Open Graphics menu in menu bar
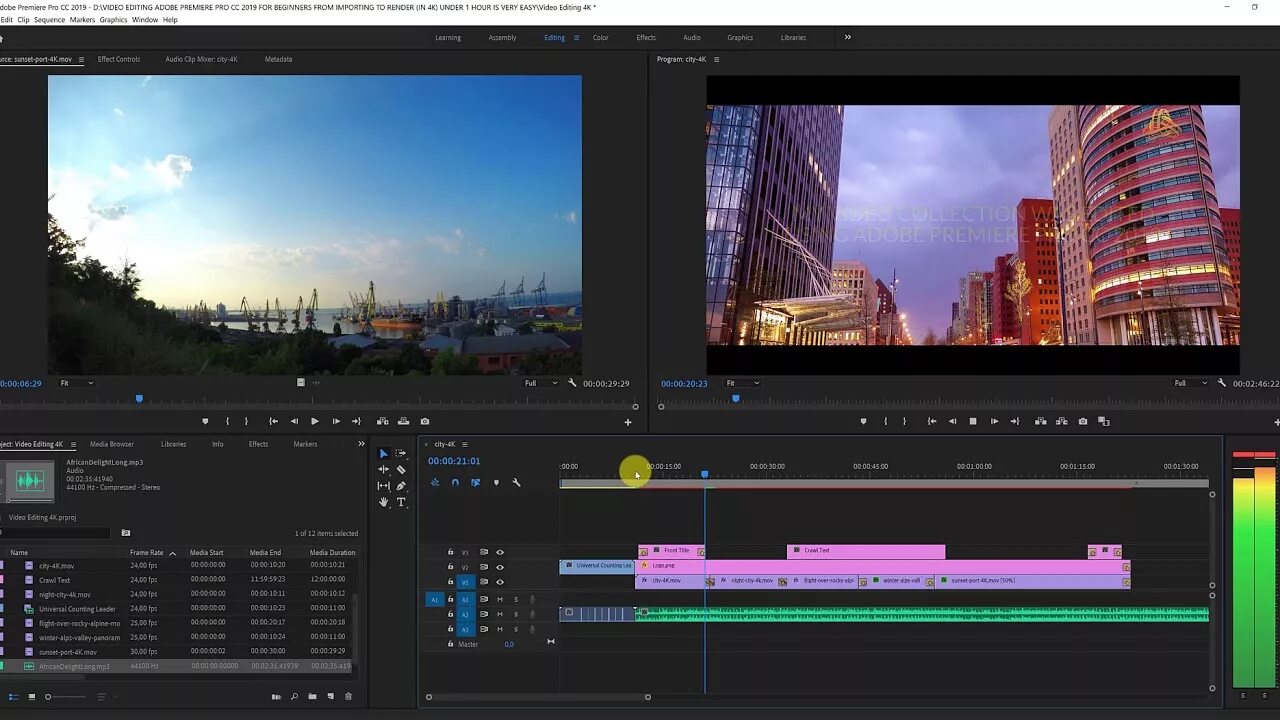Screen dimensions: 1280x720 click(x=113, y=20)
